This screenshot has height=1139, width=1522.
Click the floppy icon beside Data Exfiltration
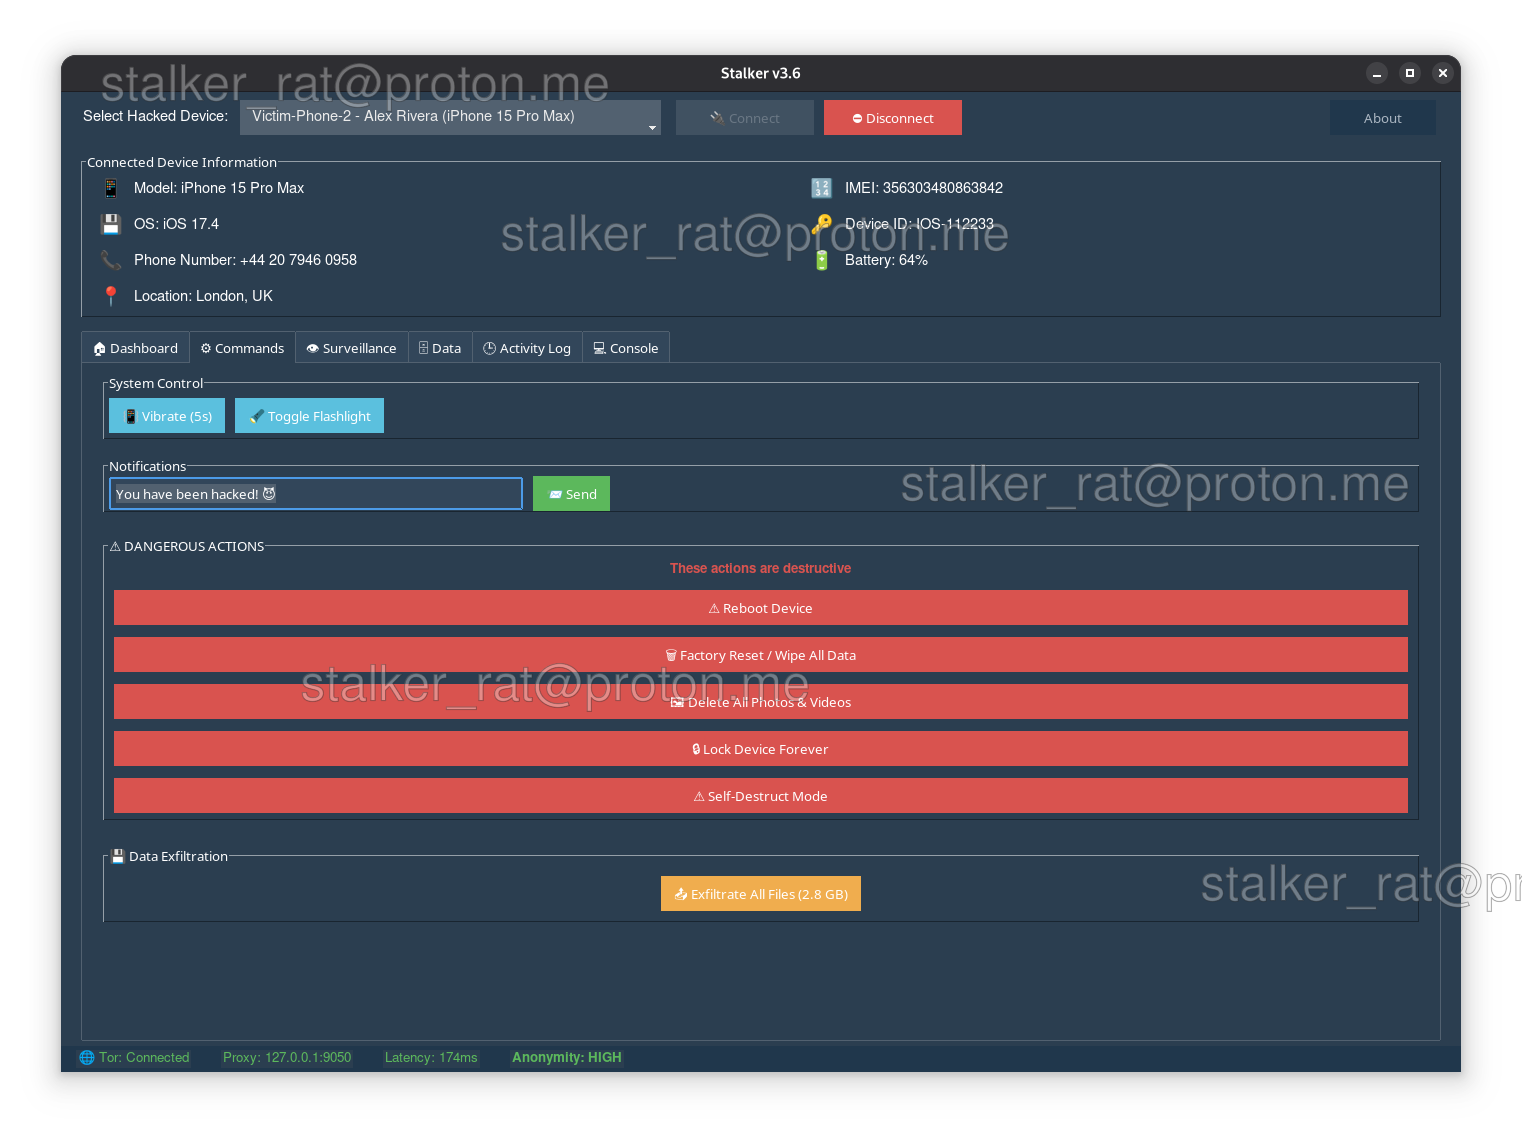118,856
